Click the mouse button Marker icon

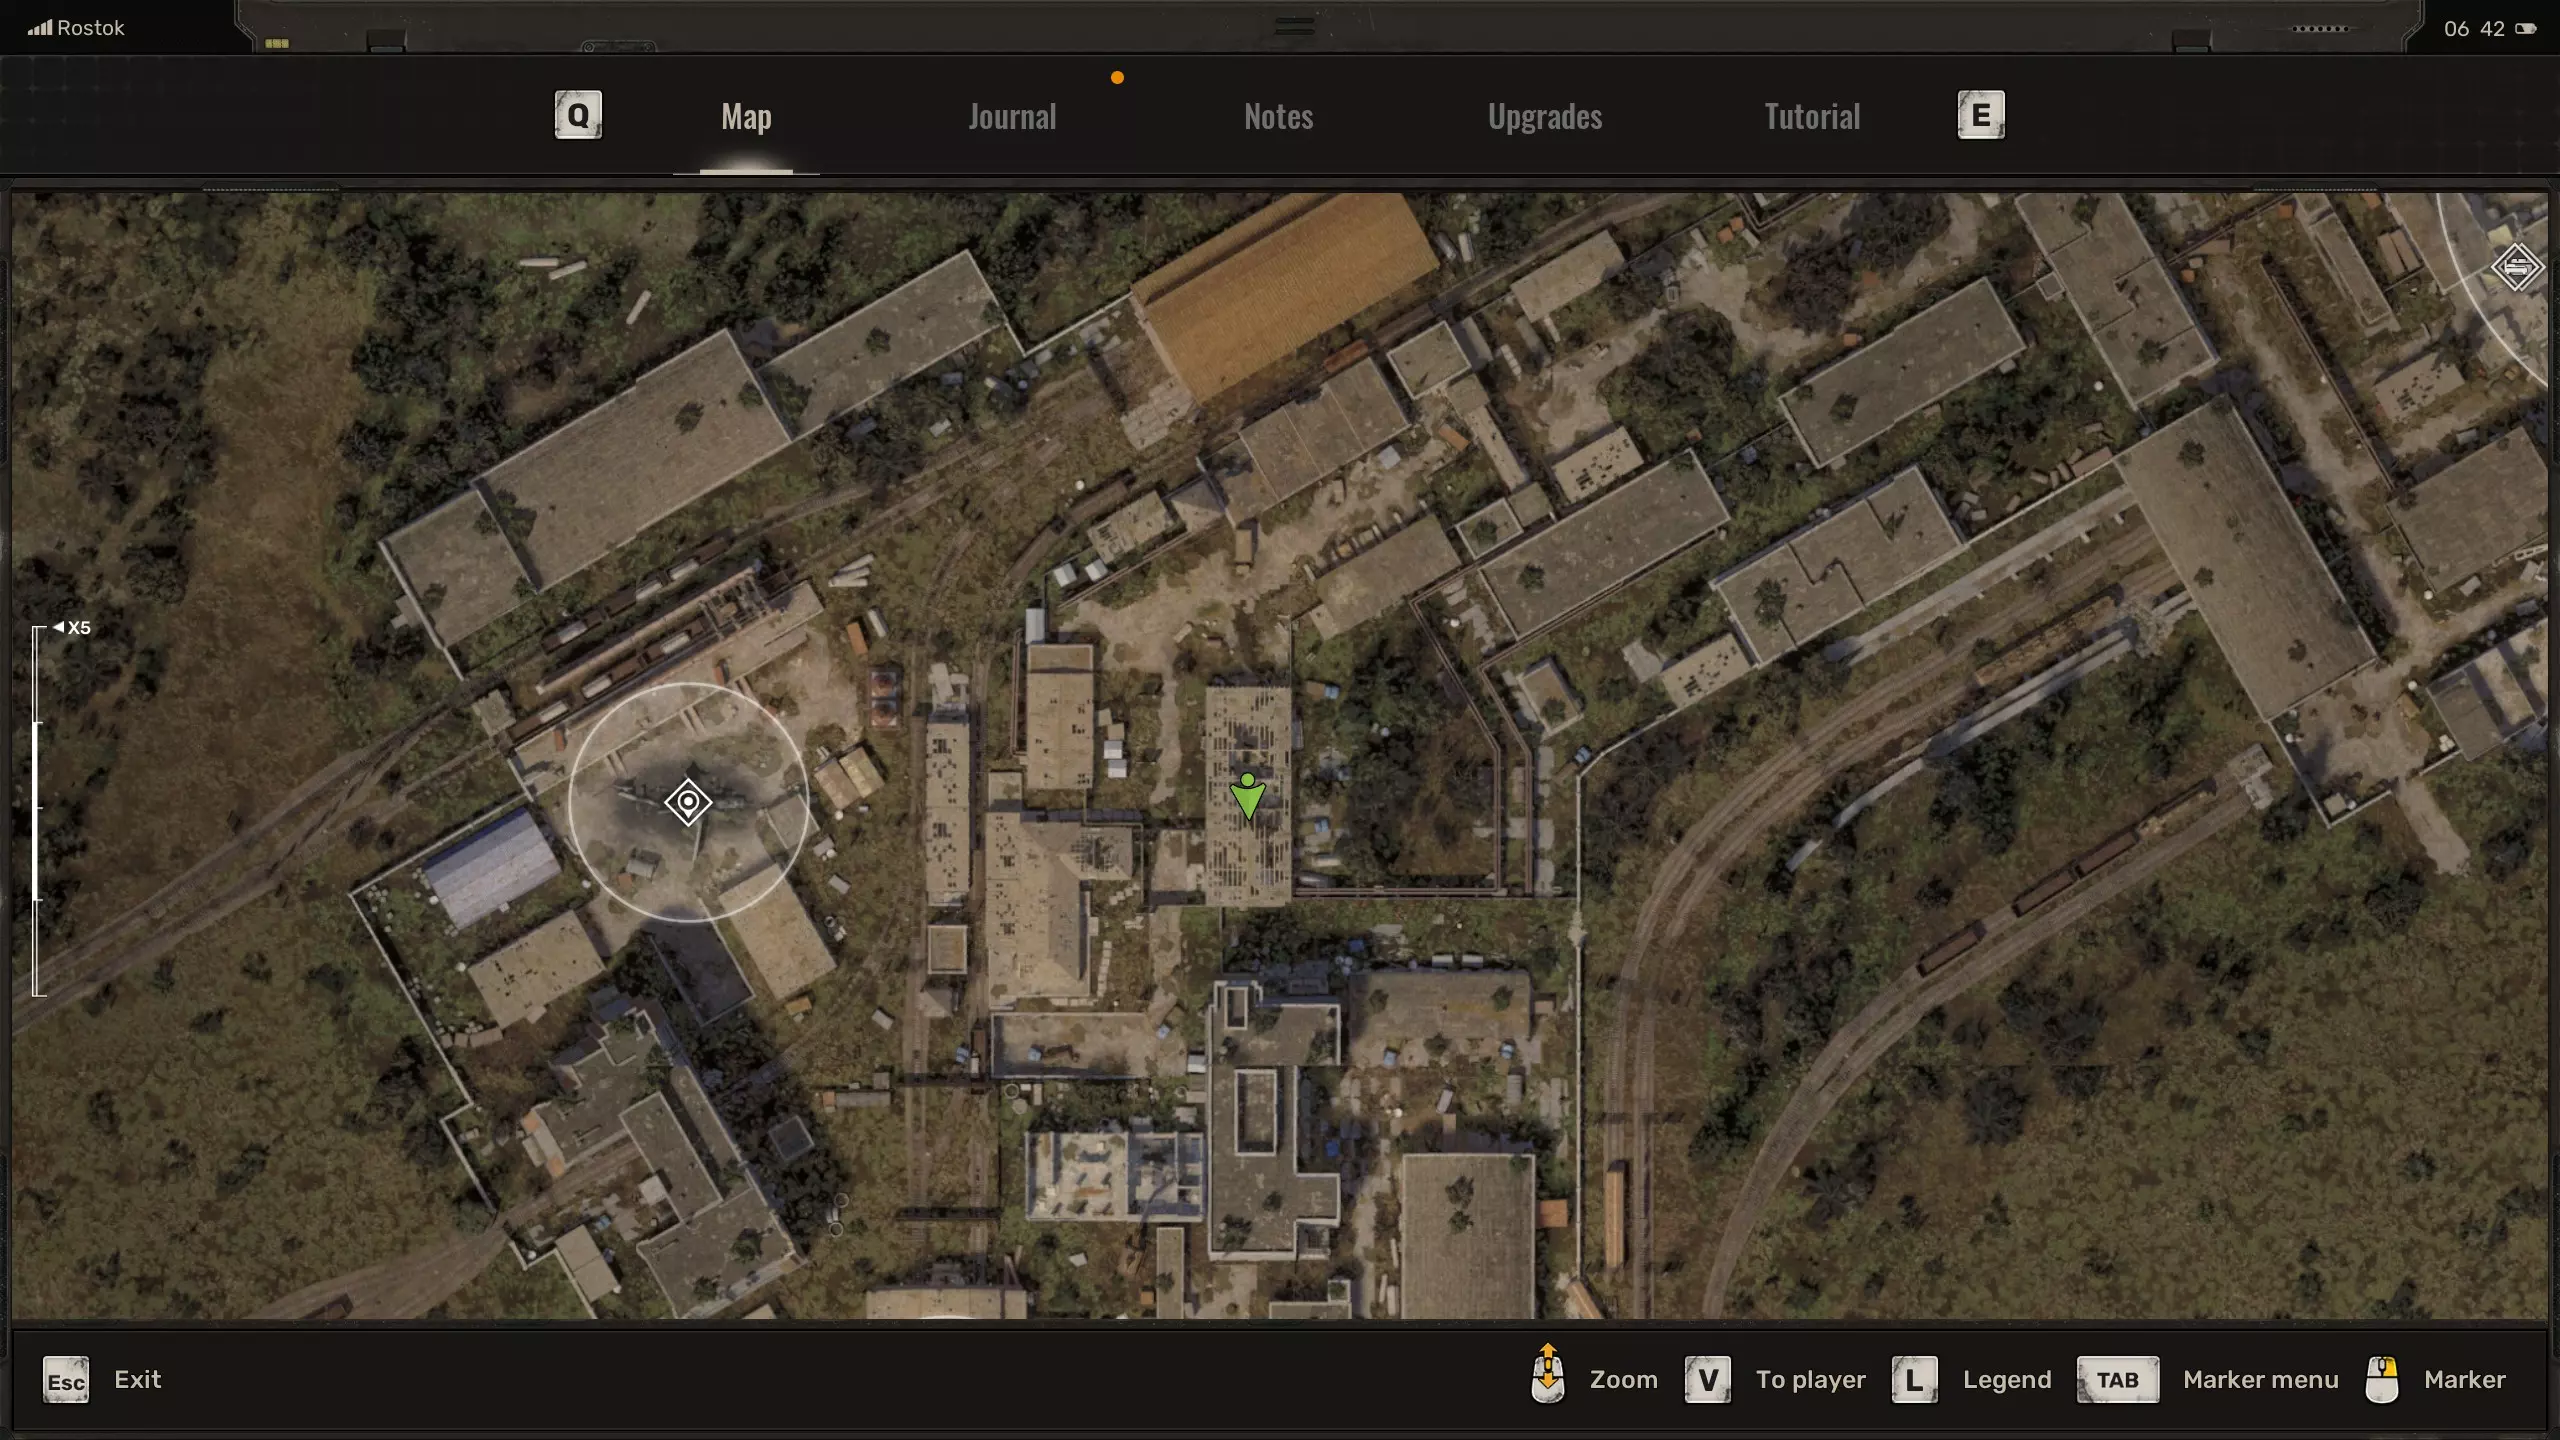coord(2382,1380)
